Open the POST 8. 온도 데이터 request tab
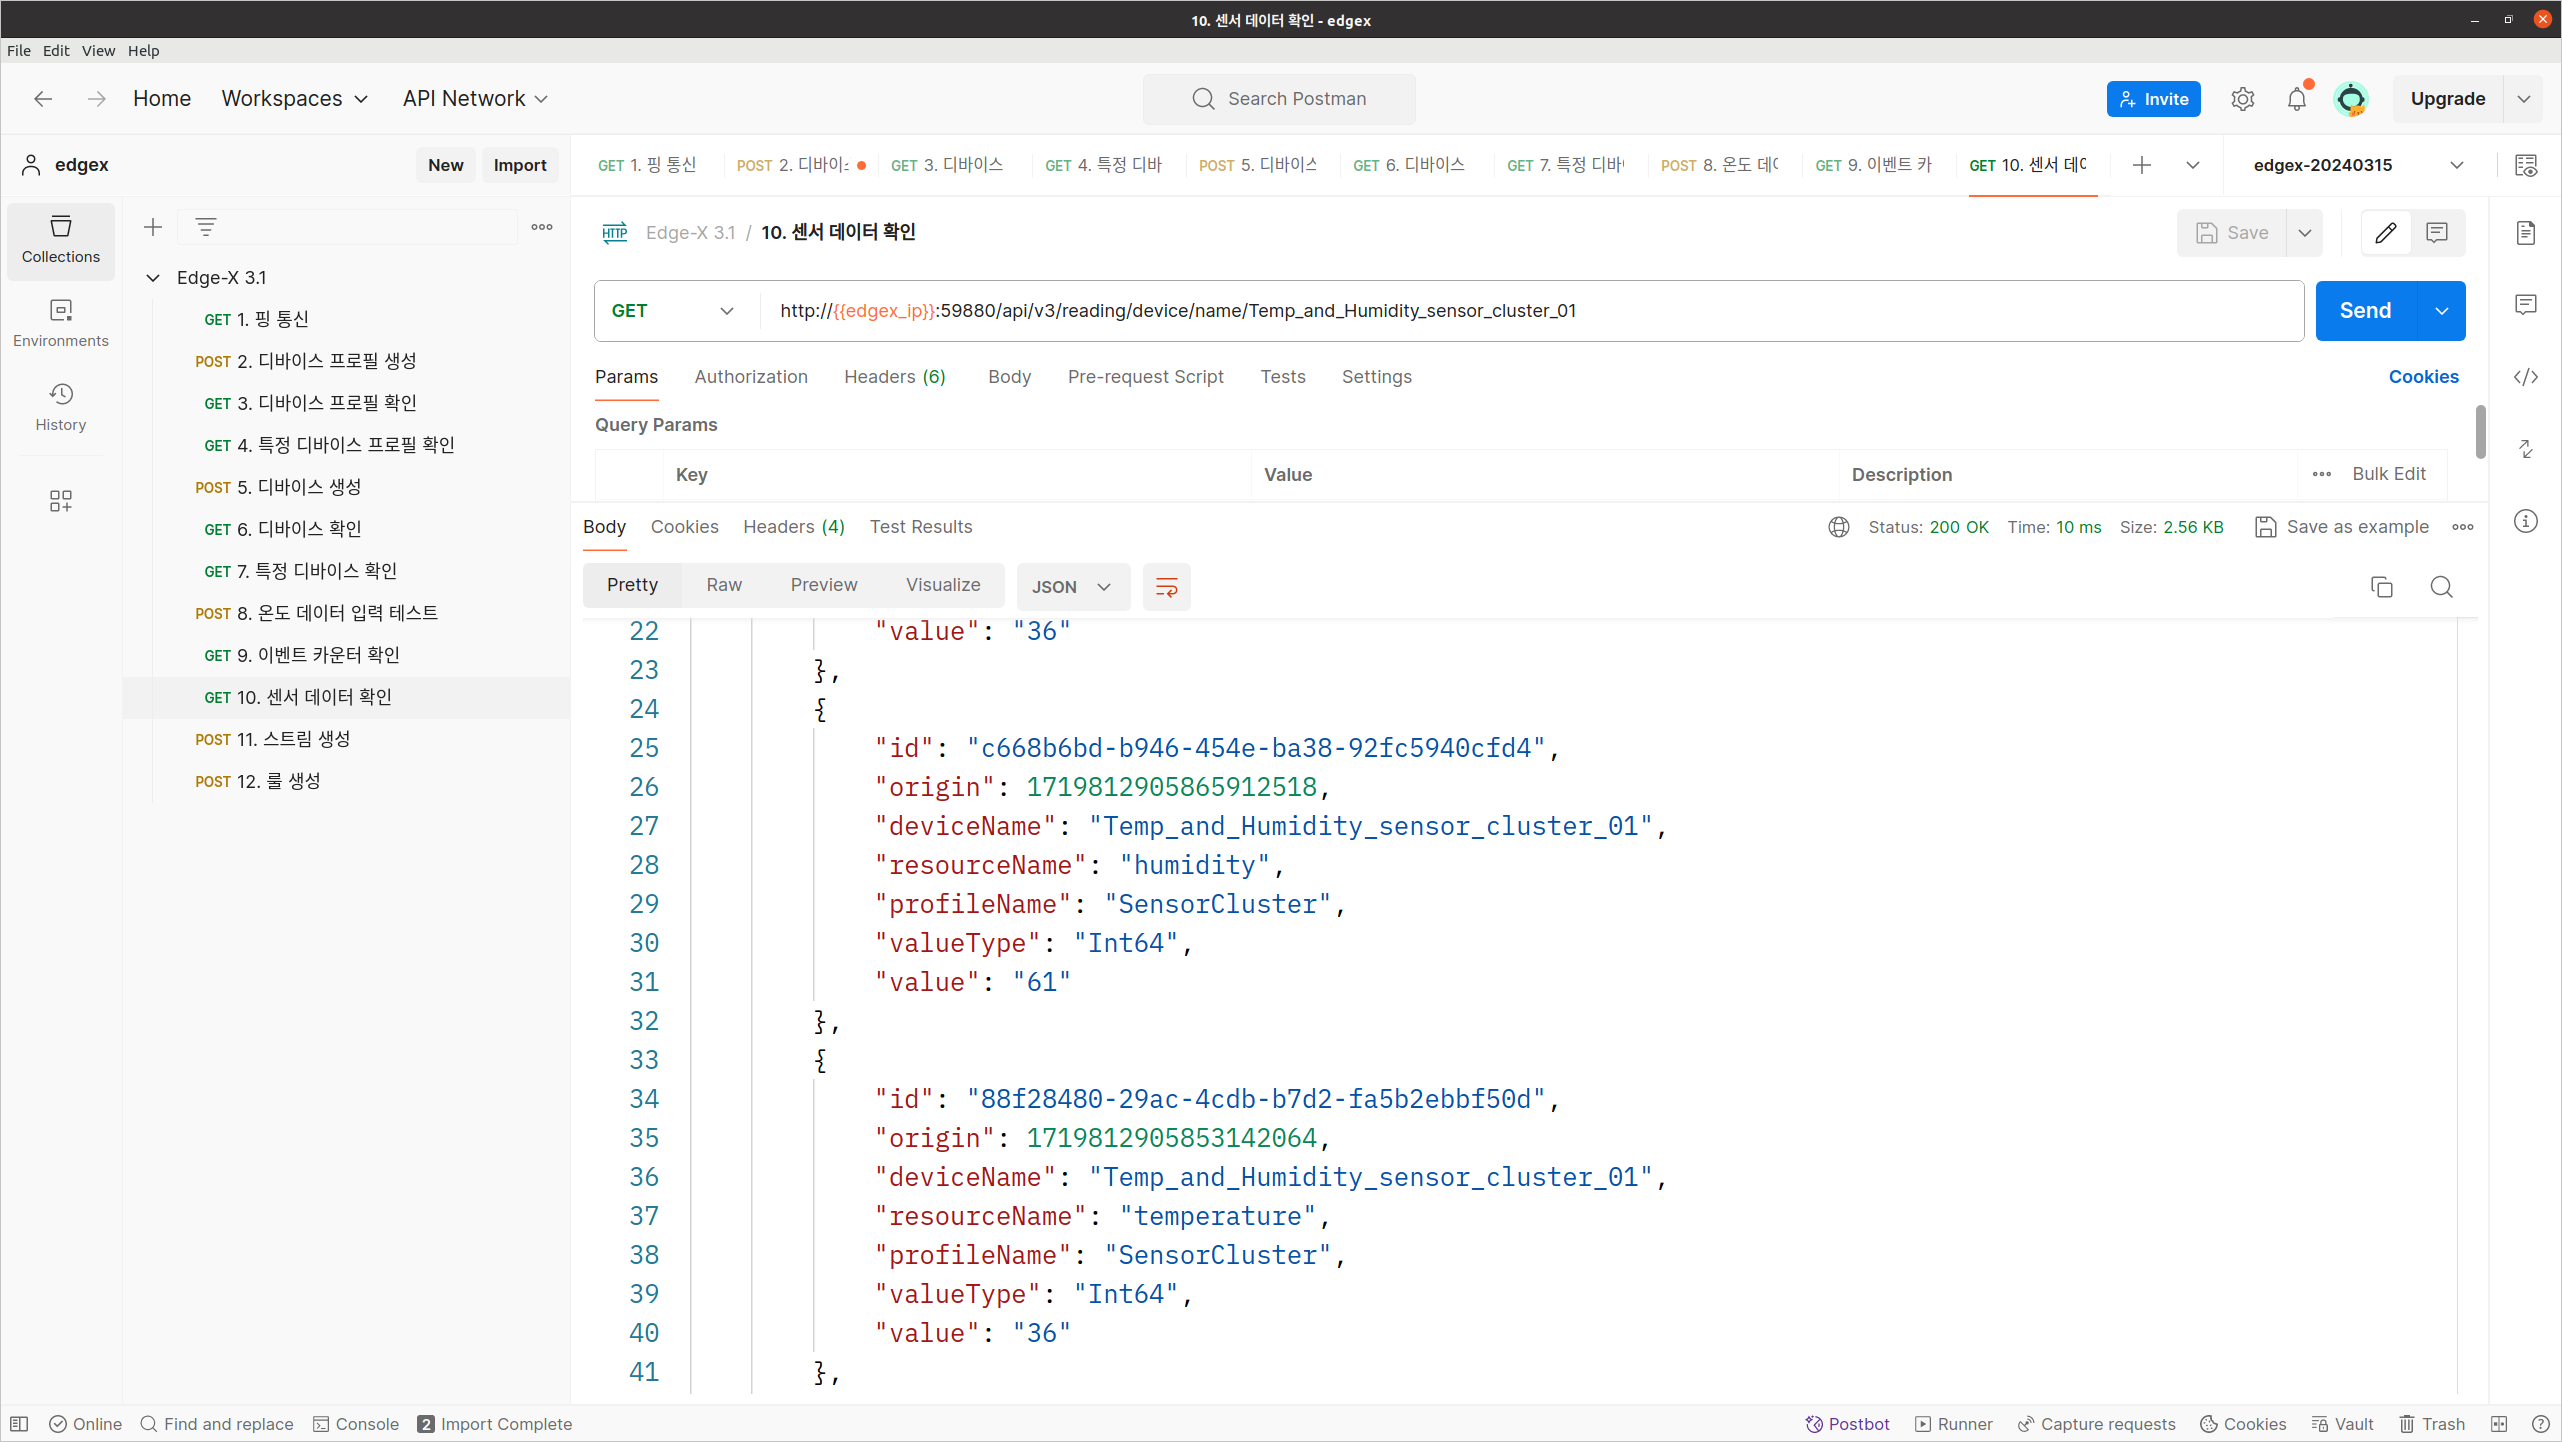 (1721, 166)
